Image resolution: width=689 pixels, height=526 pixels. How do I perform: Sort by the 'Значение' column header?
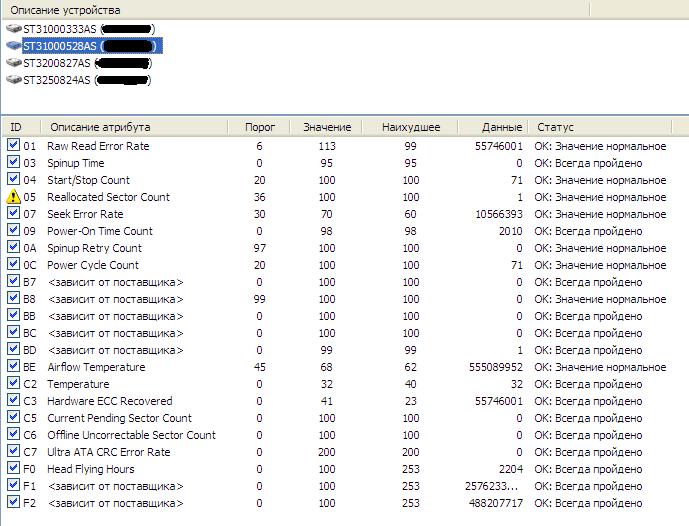pos(326,127)
